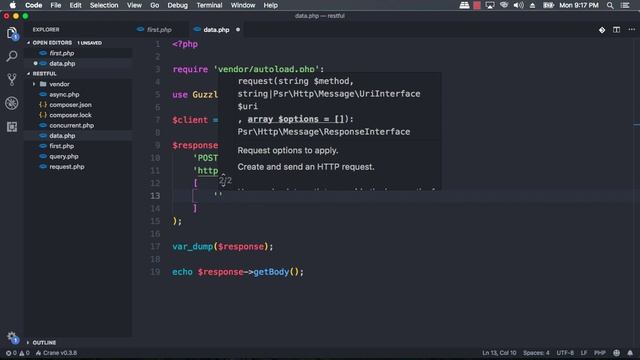Image resolution: width=640 pixels, height=360 pixels.
Task: Open the View menu
Action: tap(134, 5)
